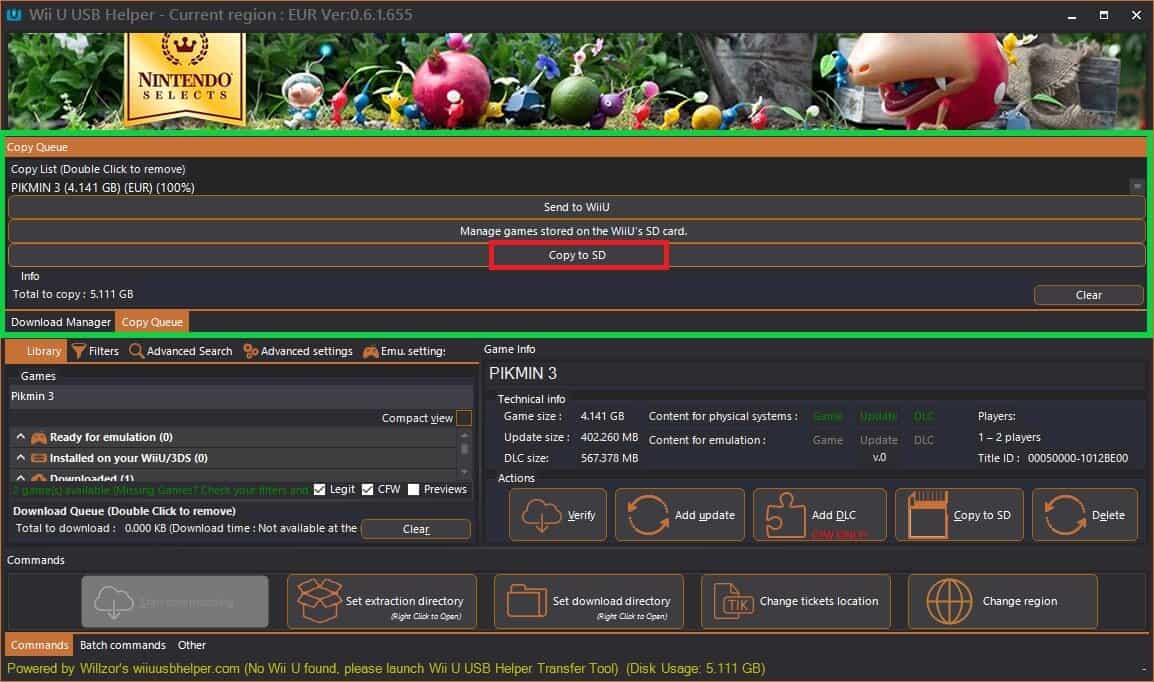Select PIKMIN 3 entry in Copy List
The height and width of the screenshot is (682, 1154).
[x=102, y=188]
